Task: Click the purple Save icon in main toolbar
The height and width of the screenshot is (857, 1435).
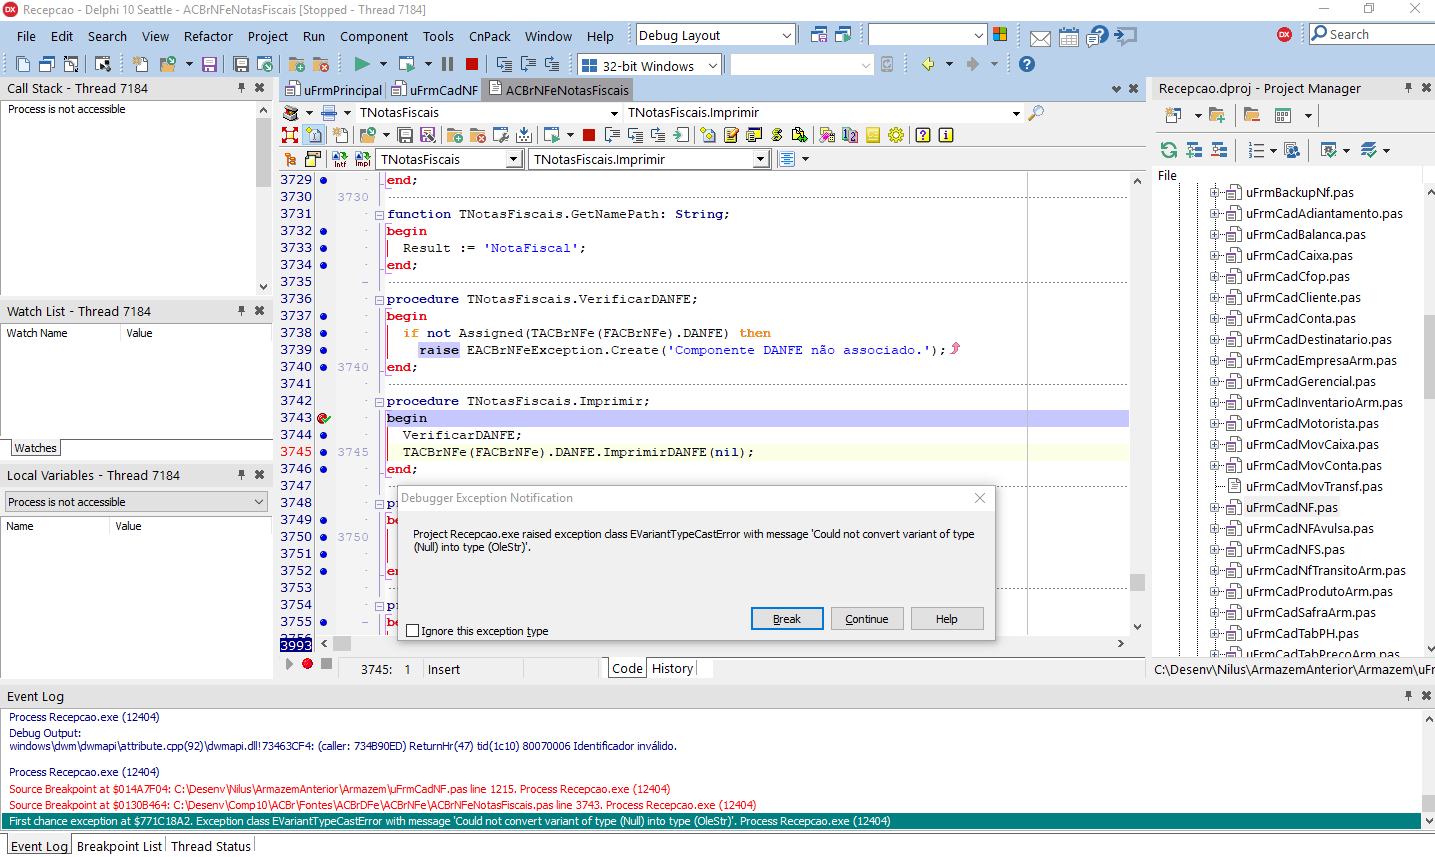Action: [x=209, y=64]
